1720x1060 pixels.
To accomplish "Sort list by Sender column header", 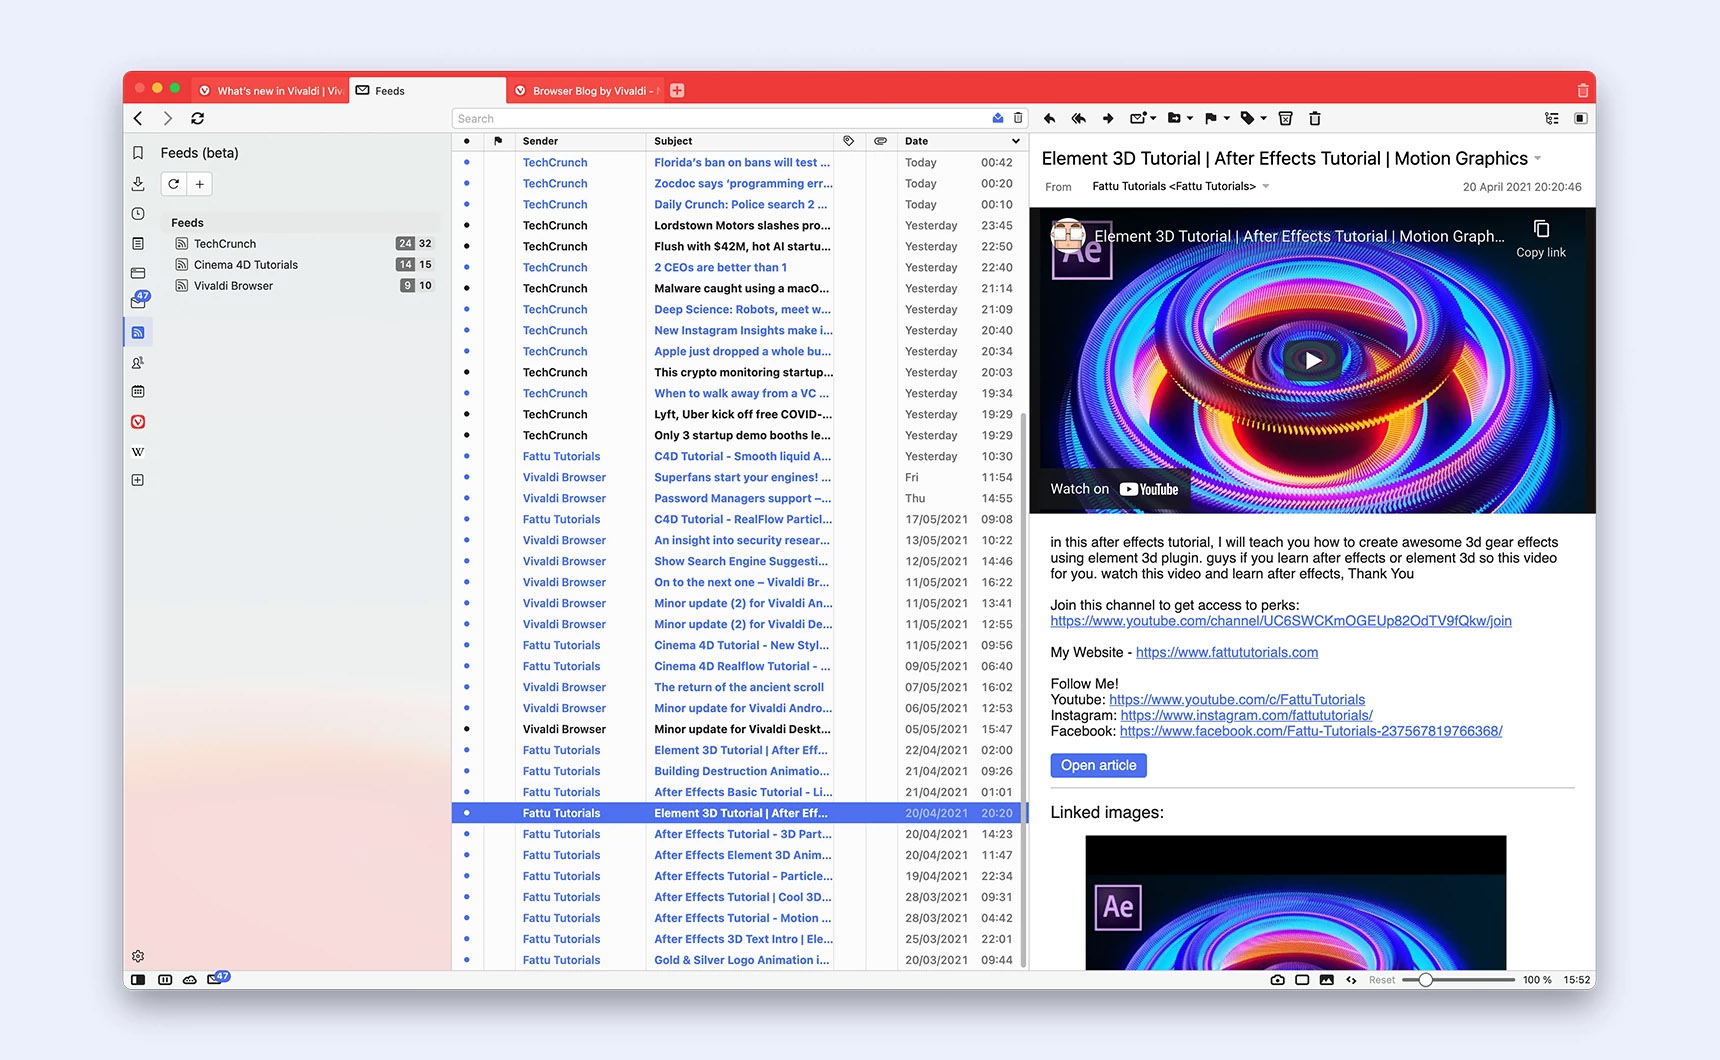I will [580, 141].
